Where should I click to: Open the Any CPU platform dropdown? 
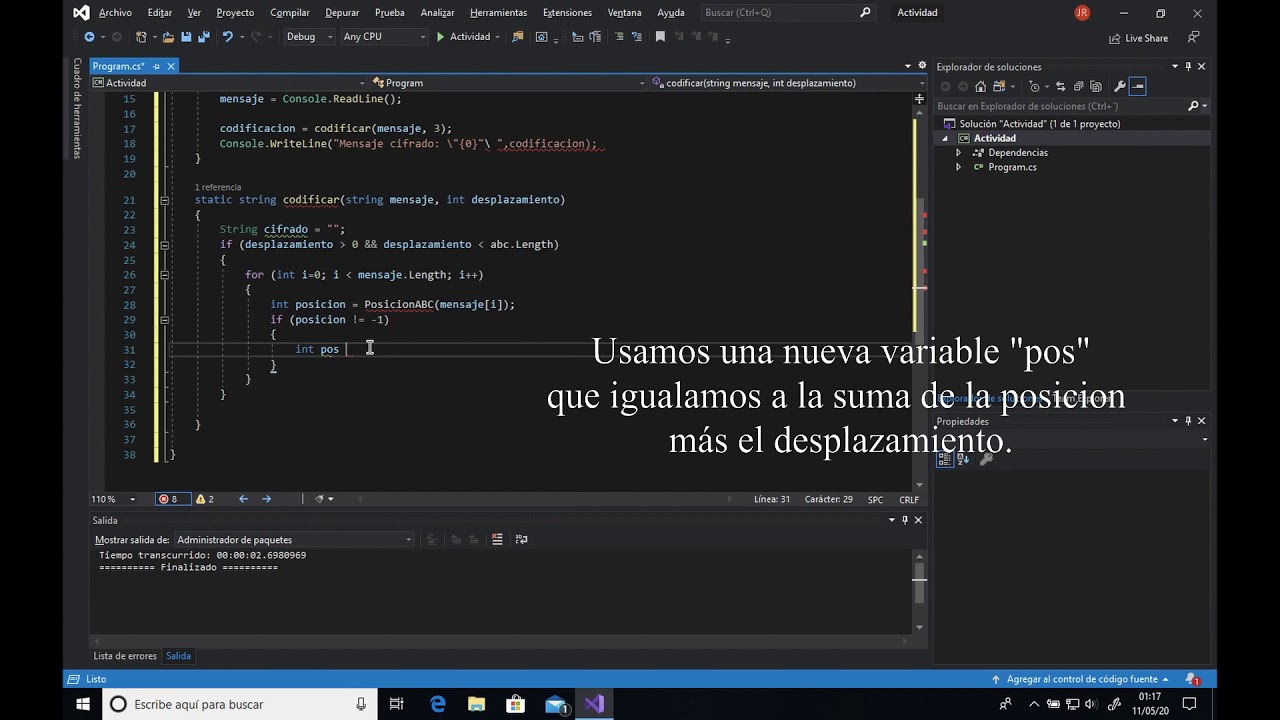pos(384,37)
